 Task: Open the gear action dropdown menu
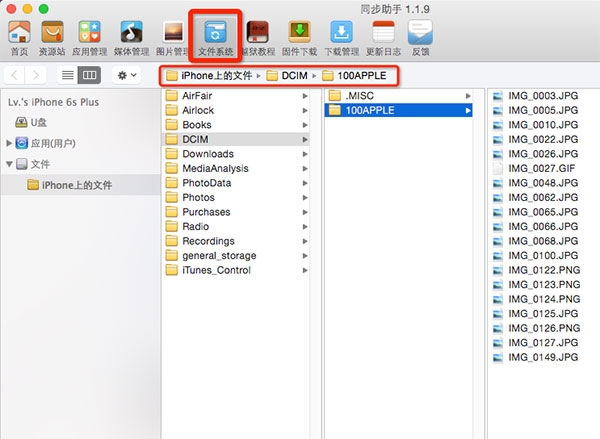point(128,75)
